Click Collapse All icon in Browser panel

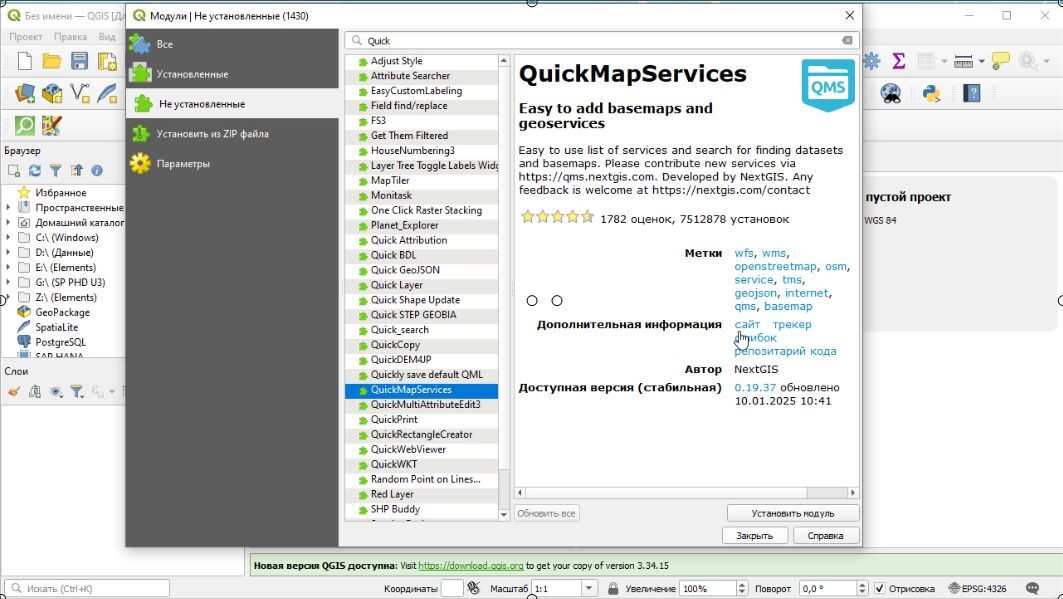coord(77,171)
